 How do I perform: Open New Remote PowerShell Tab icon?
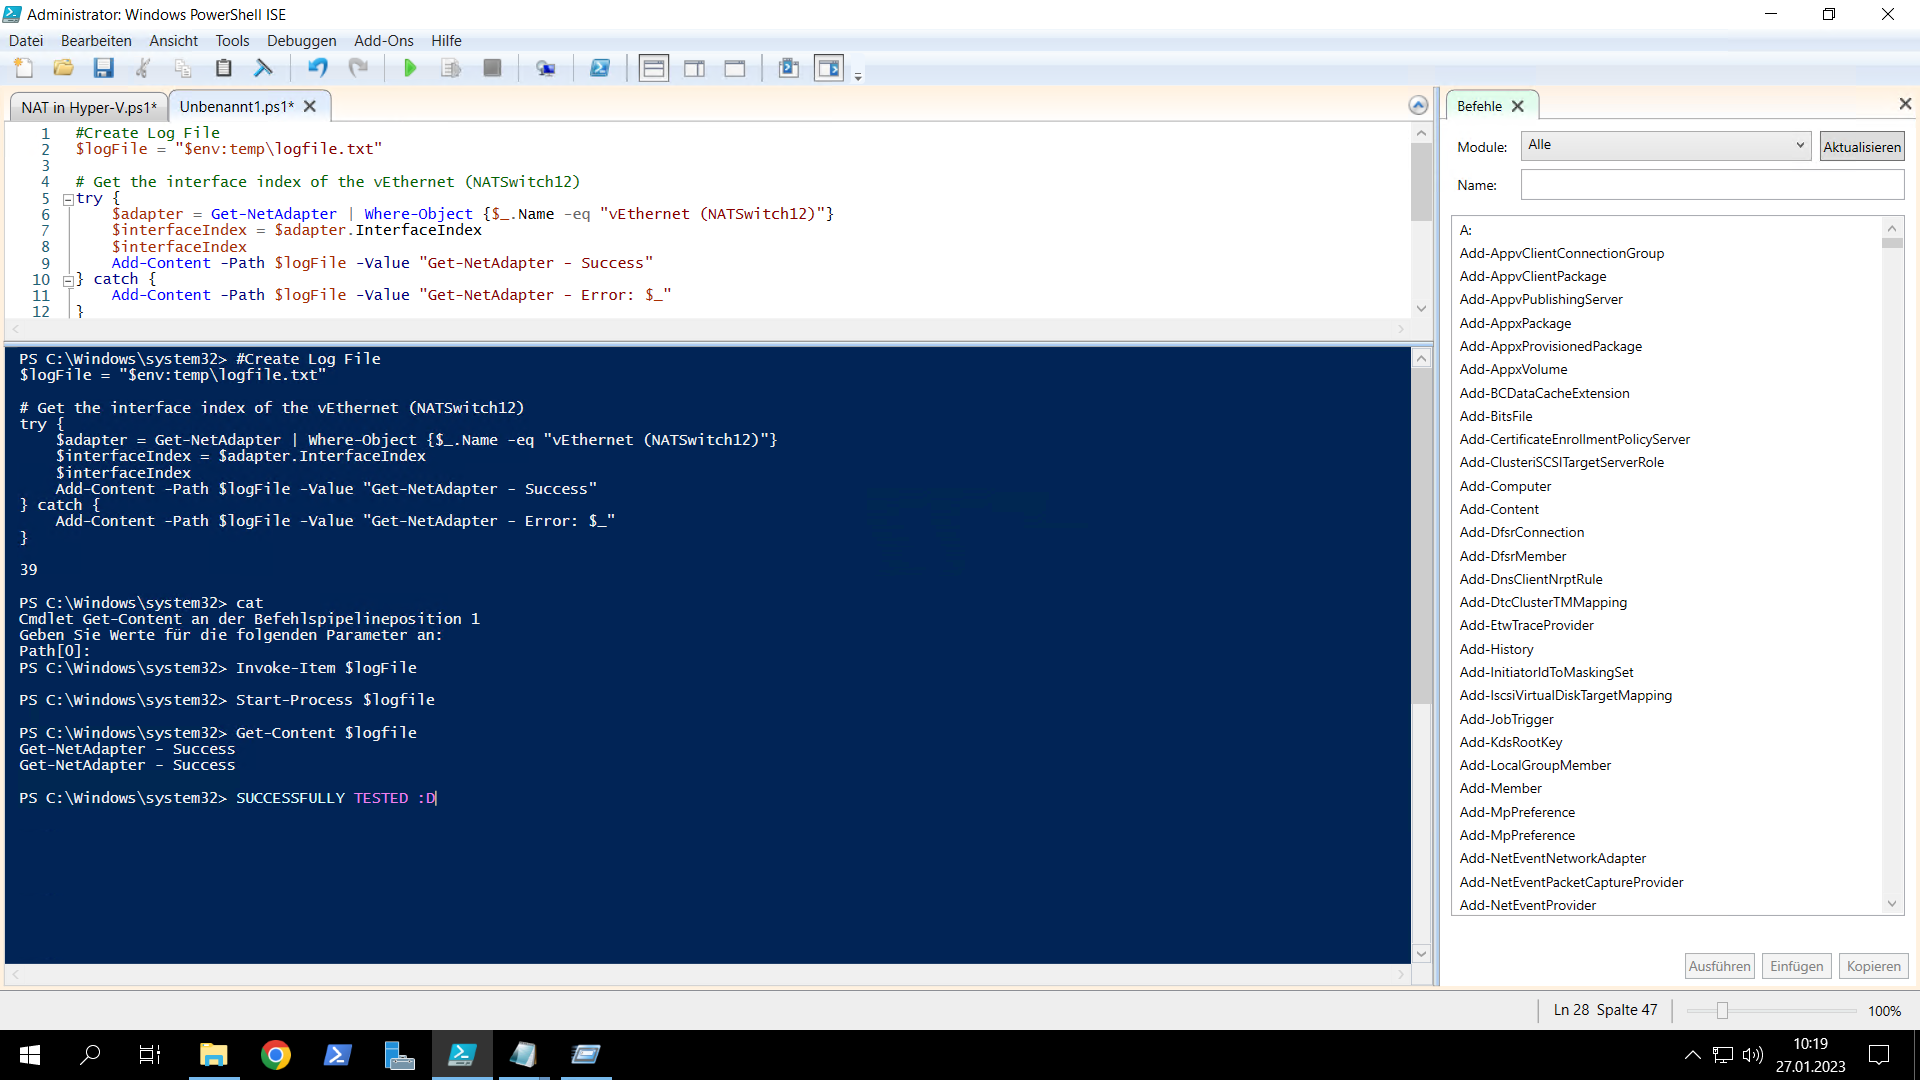click(x=545, y=68)
